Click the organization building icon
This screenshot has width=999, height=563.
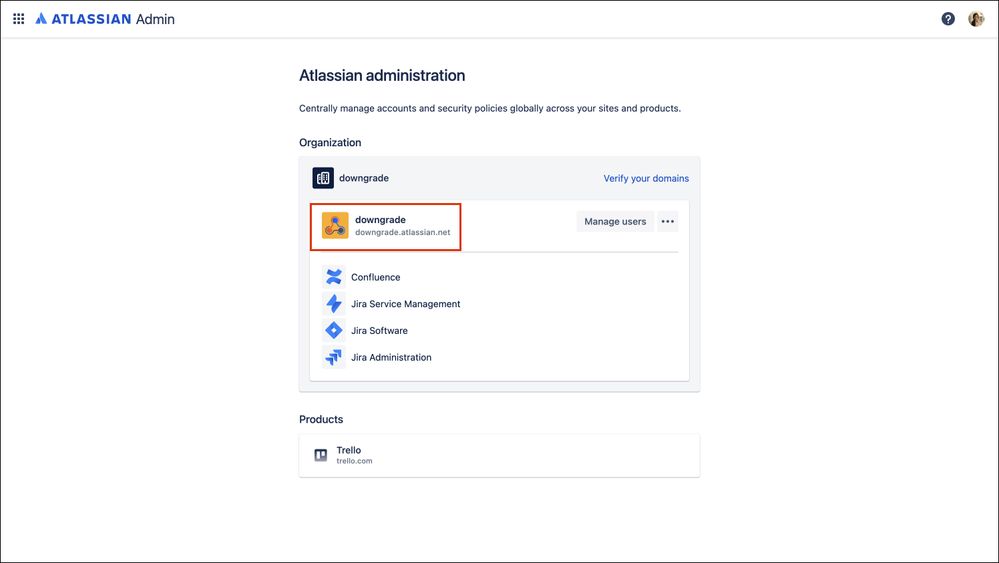(323, 178)
